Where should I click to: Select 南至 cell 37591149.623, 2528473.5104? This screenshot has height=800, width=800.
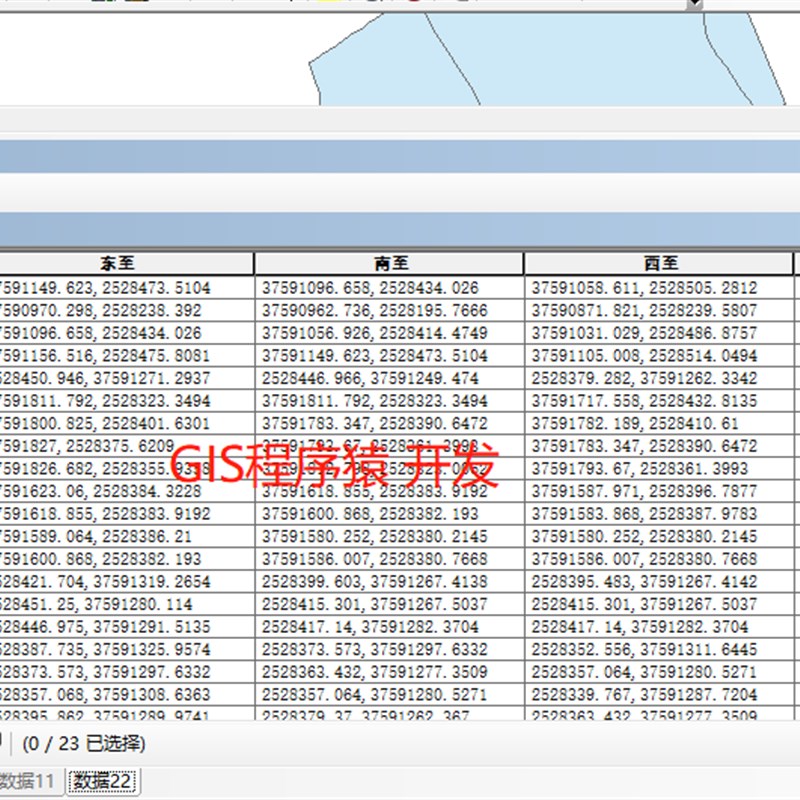pyautogui.click(x=390, y=356)
